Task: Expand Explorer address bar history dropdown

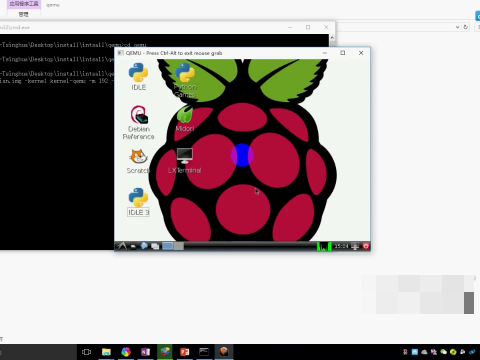Action: (457, 27)
